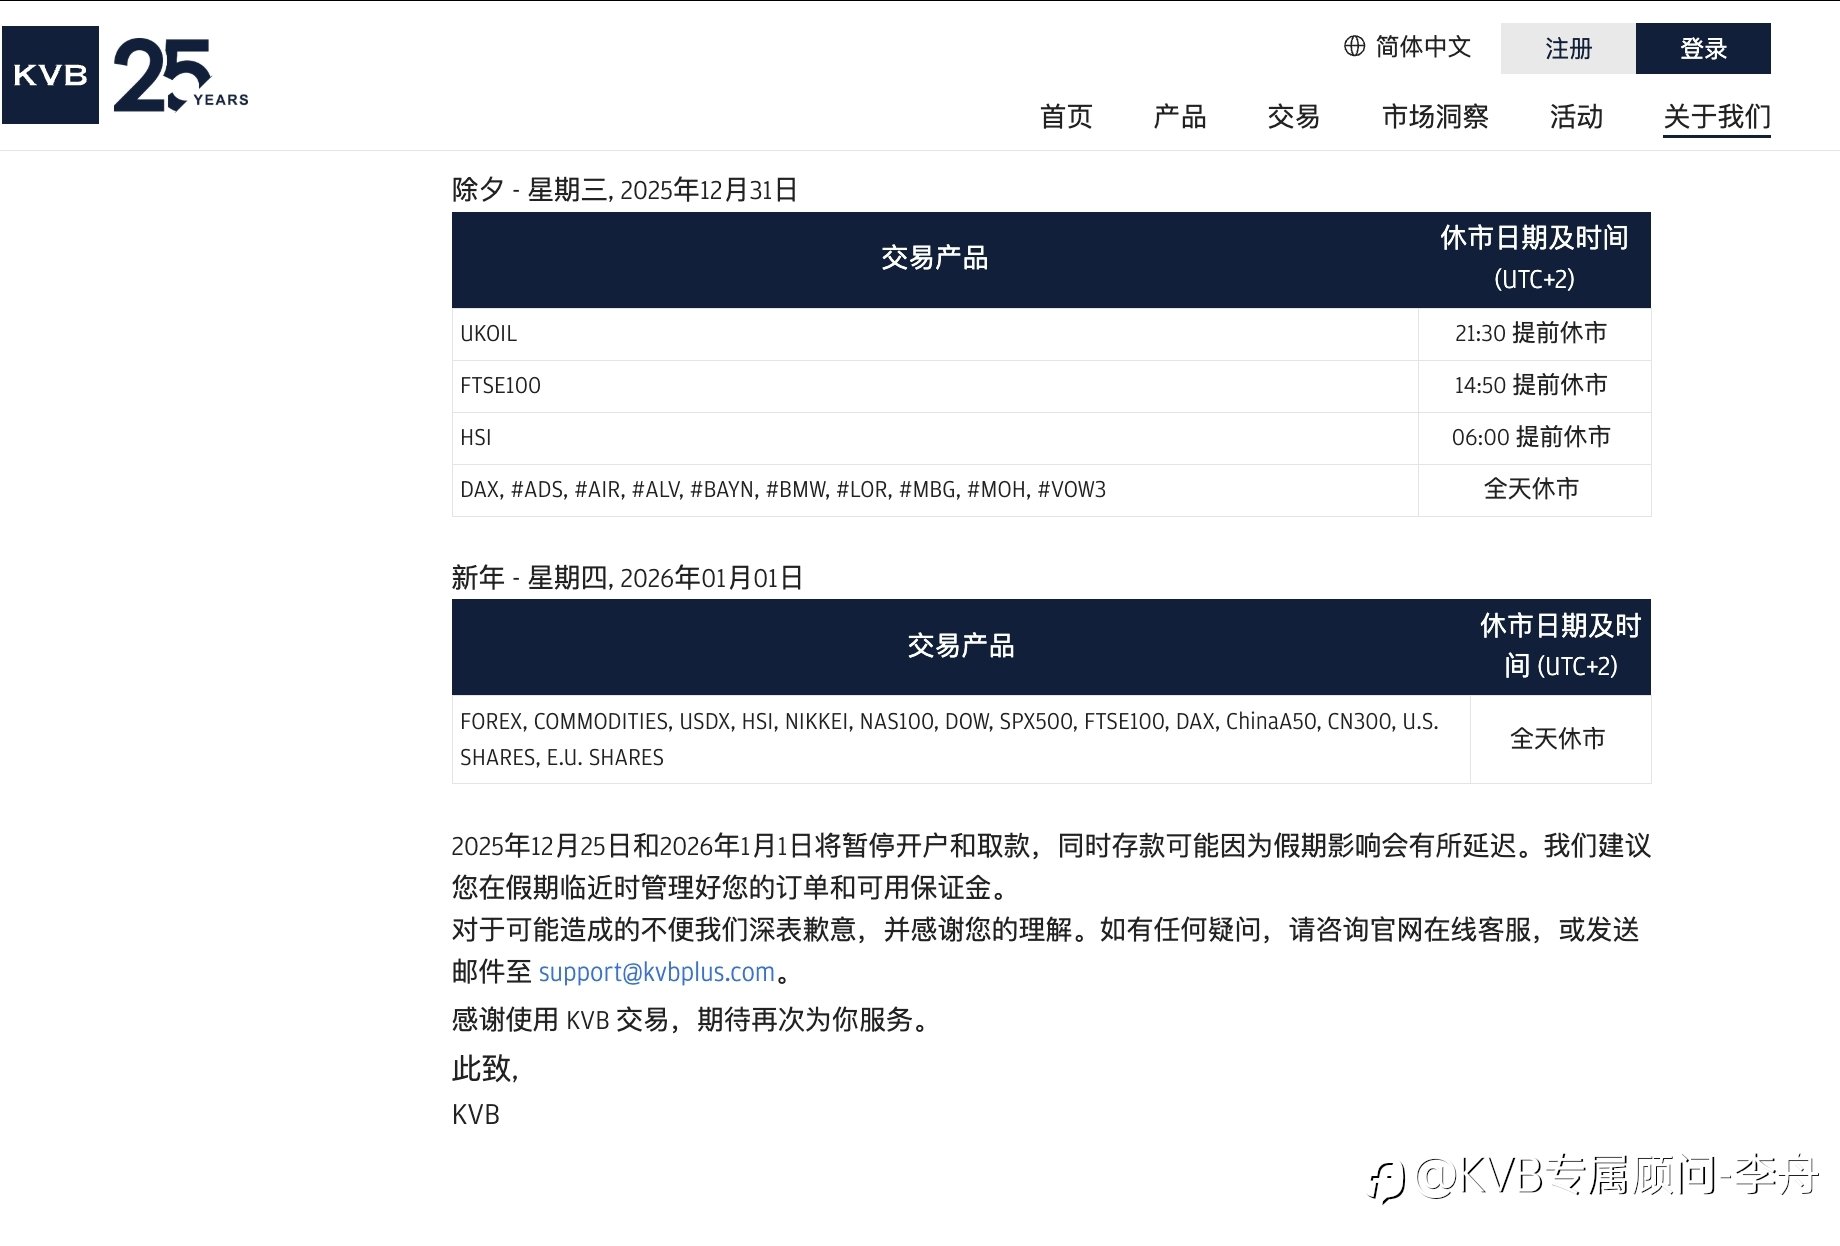This screenshot has width=1840, height=1246.
Task: Expand the 市场洞察 menu
Action: click(x=1435, y=117)
